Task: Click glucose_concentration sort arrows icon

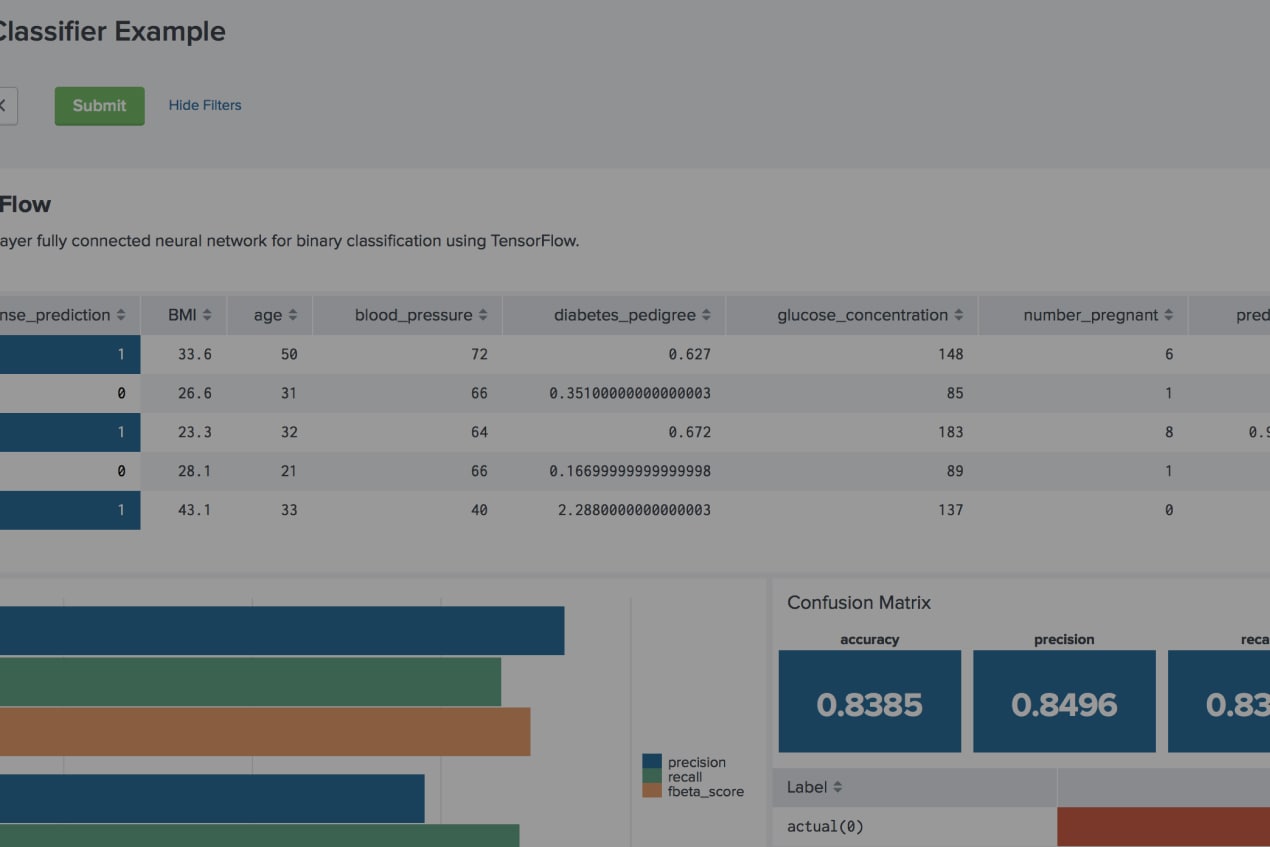Action: [958, 315]
